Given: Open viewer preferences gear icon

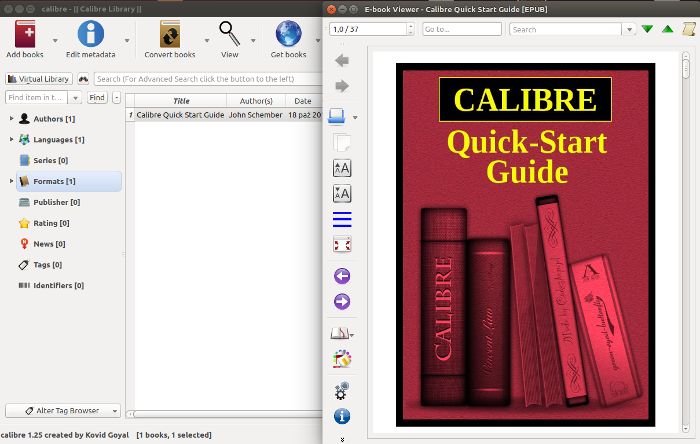Looking at the screenshot, I should [342, 391].
